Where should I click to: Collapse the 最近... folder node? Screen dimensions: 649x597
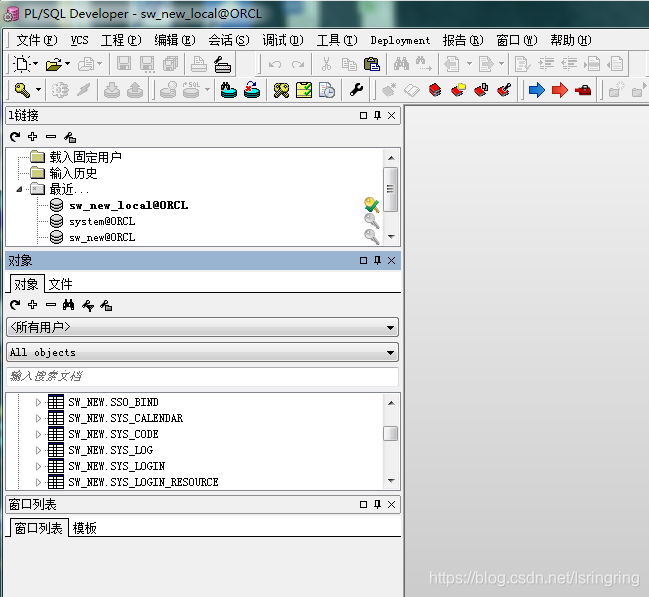point(19,189)
